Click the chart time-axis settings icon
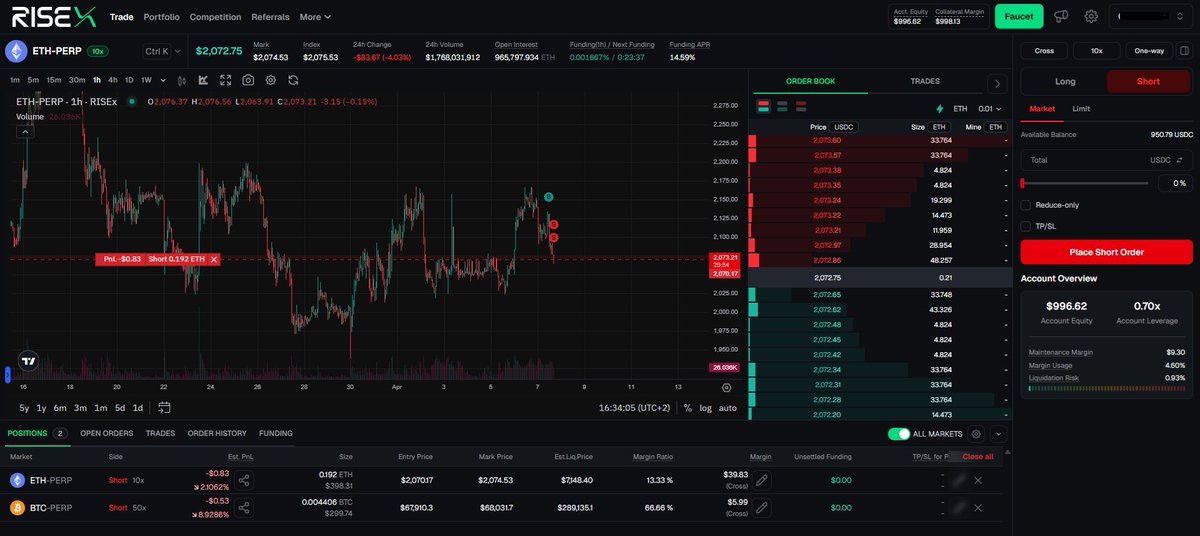Image resolution: width=1200 pixels, height=536 pixels. [x=726, y=387]
